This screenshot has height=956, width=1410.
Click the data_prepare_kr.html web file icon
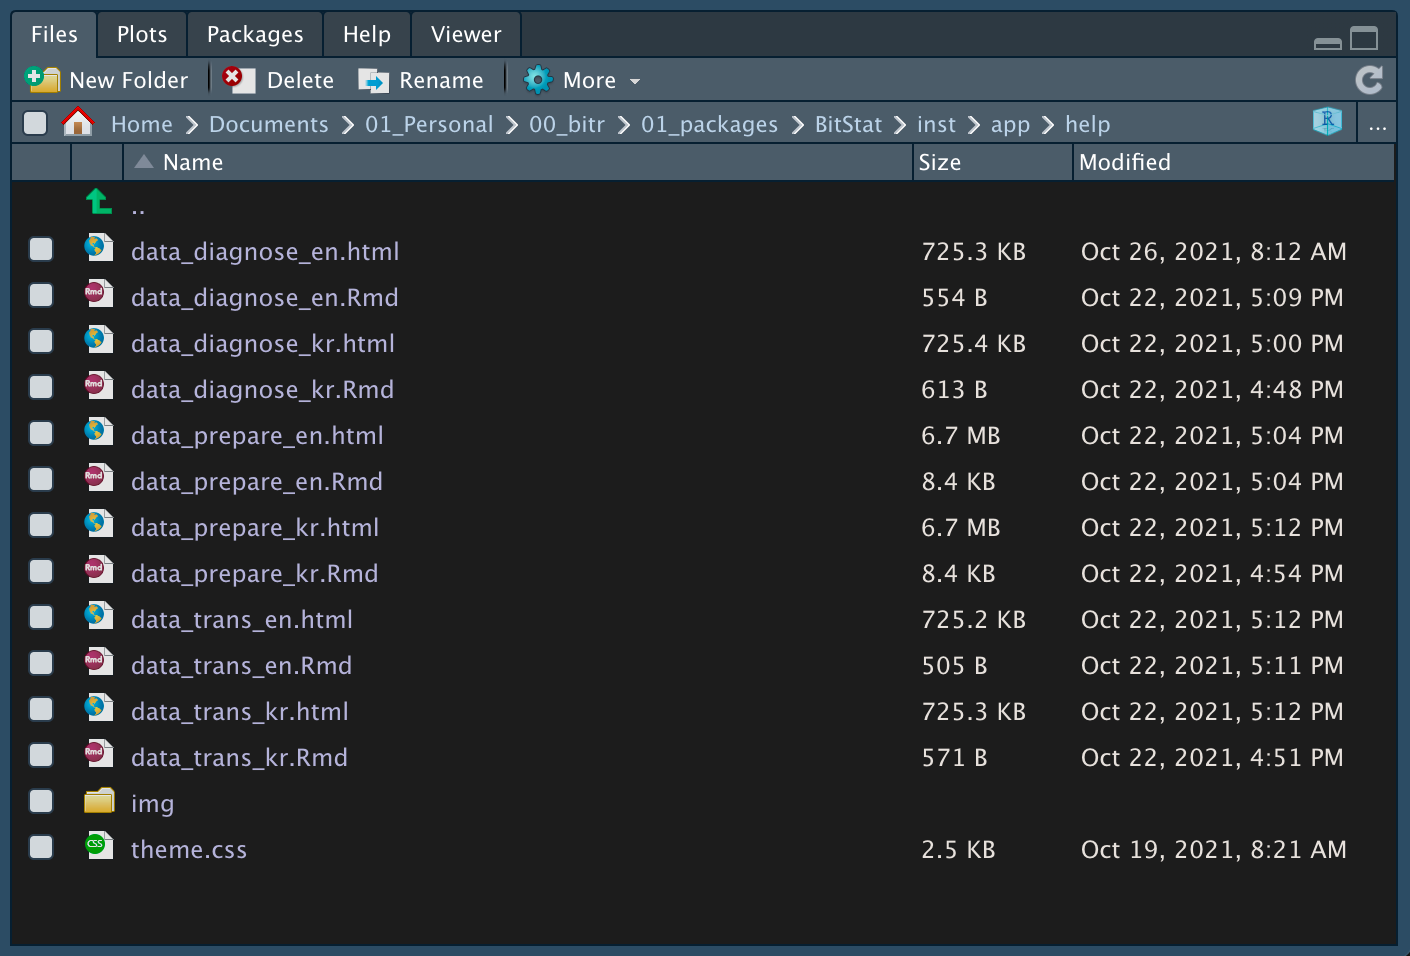click(x=98, y=524)
